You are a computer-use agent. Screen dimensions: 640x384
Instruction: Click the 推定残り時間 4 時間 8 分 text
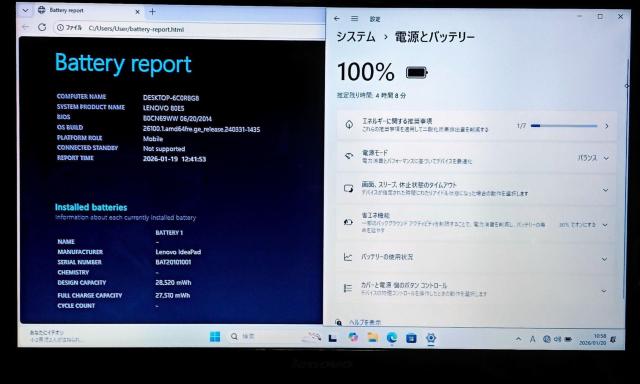[x=371, y=95]
